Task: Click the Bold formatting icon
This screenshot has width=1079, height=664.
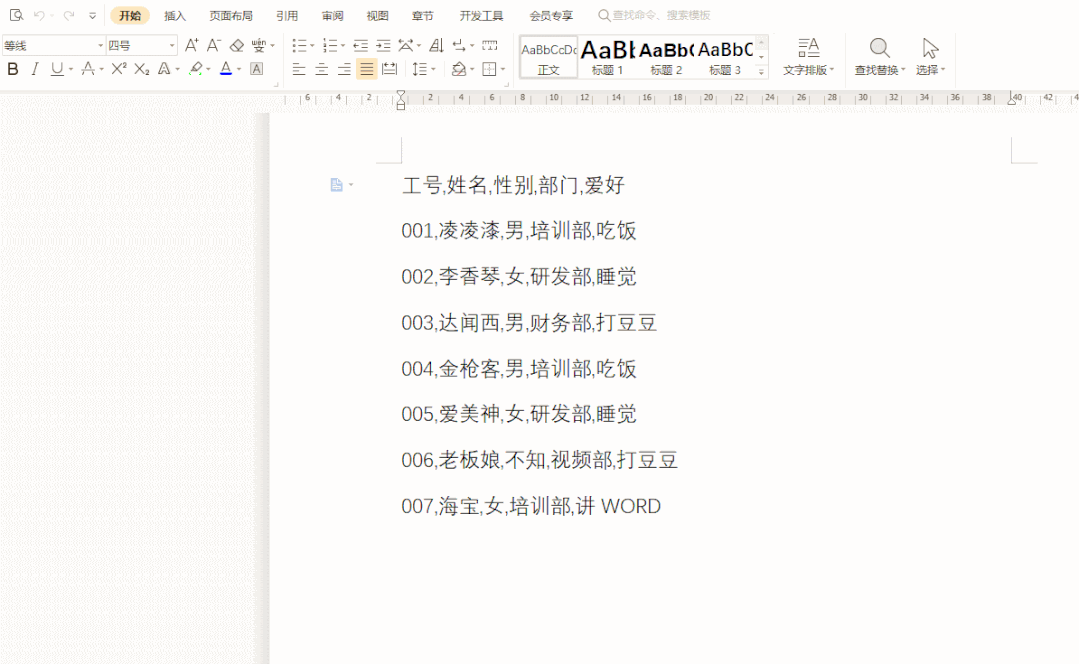Action: point(13,69)
